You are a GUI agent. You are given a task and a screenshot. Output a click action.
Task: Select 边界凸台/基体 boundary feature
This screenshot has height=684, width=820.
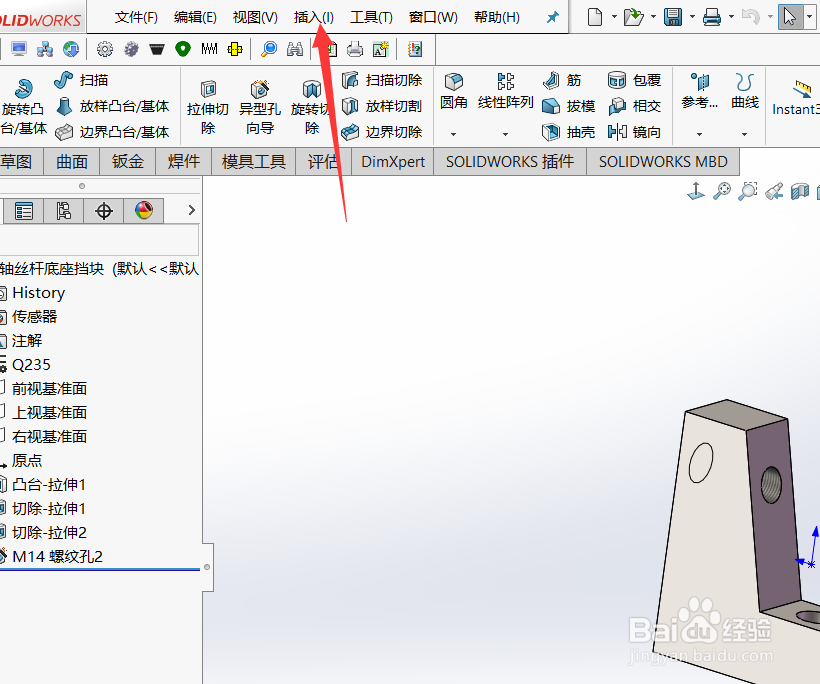112,132
